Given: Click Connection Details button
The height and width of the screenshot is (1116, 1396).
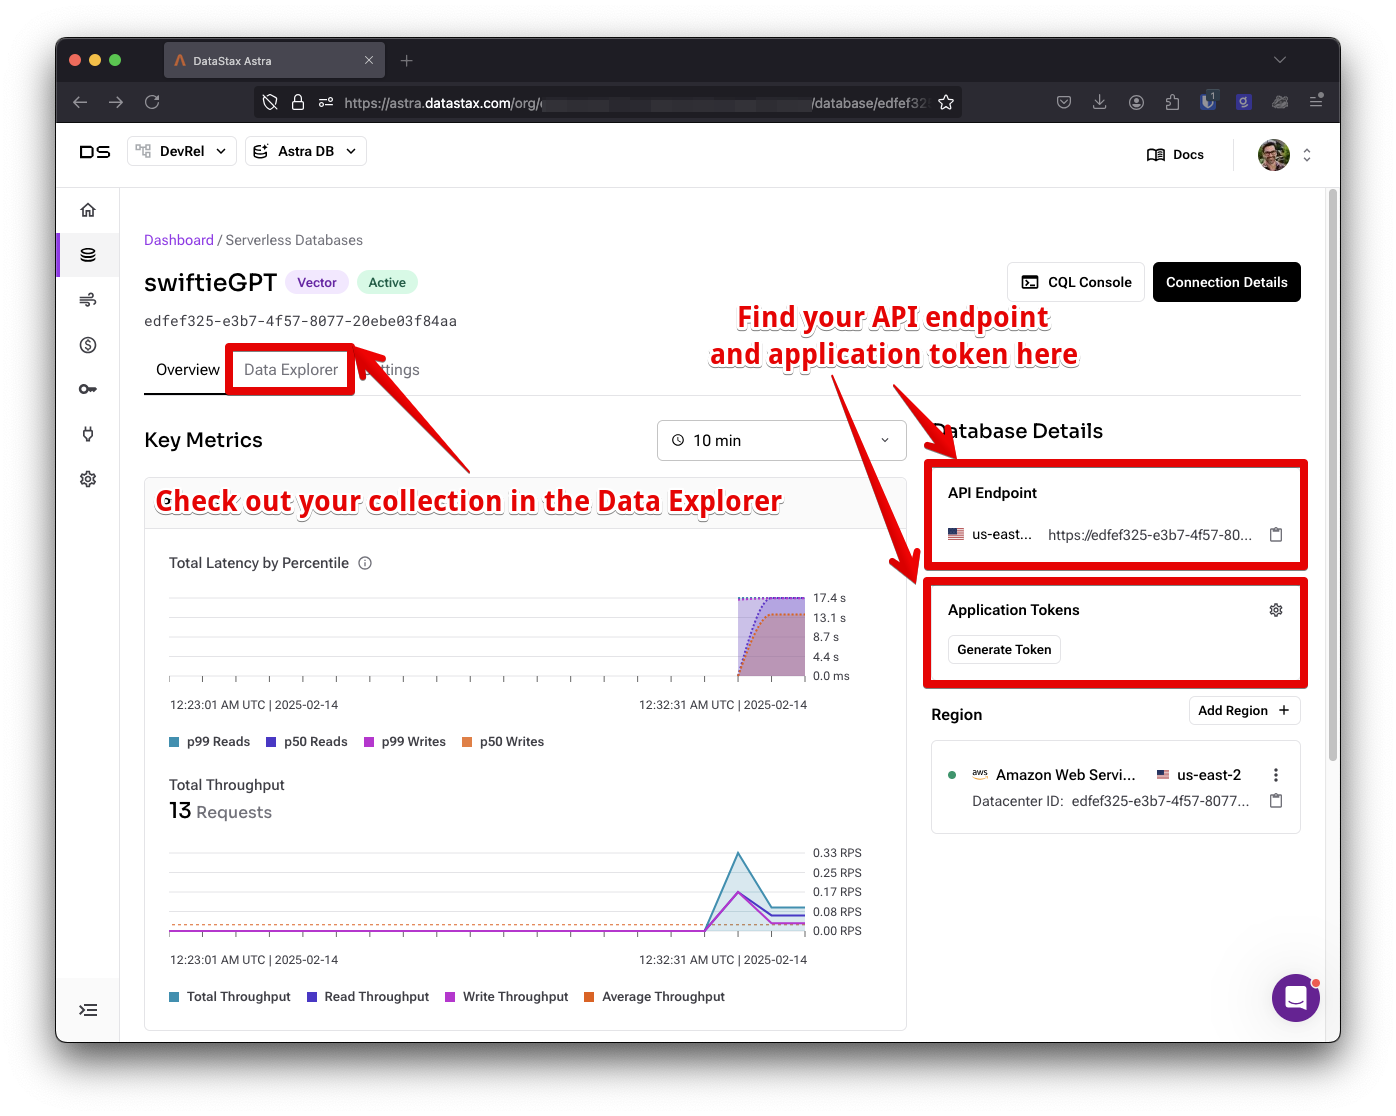Looking at the screenshot, I should (x=1227, y=282).
